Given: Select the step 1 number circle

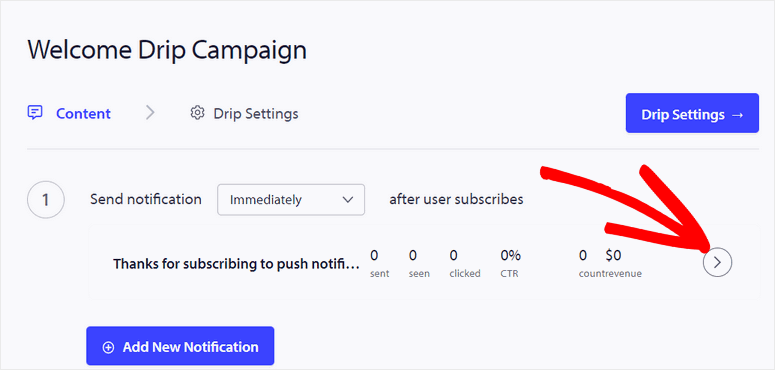Looking at the screenshot, I should click(45, 200).
